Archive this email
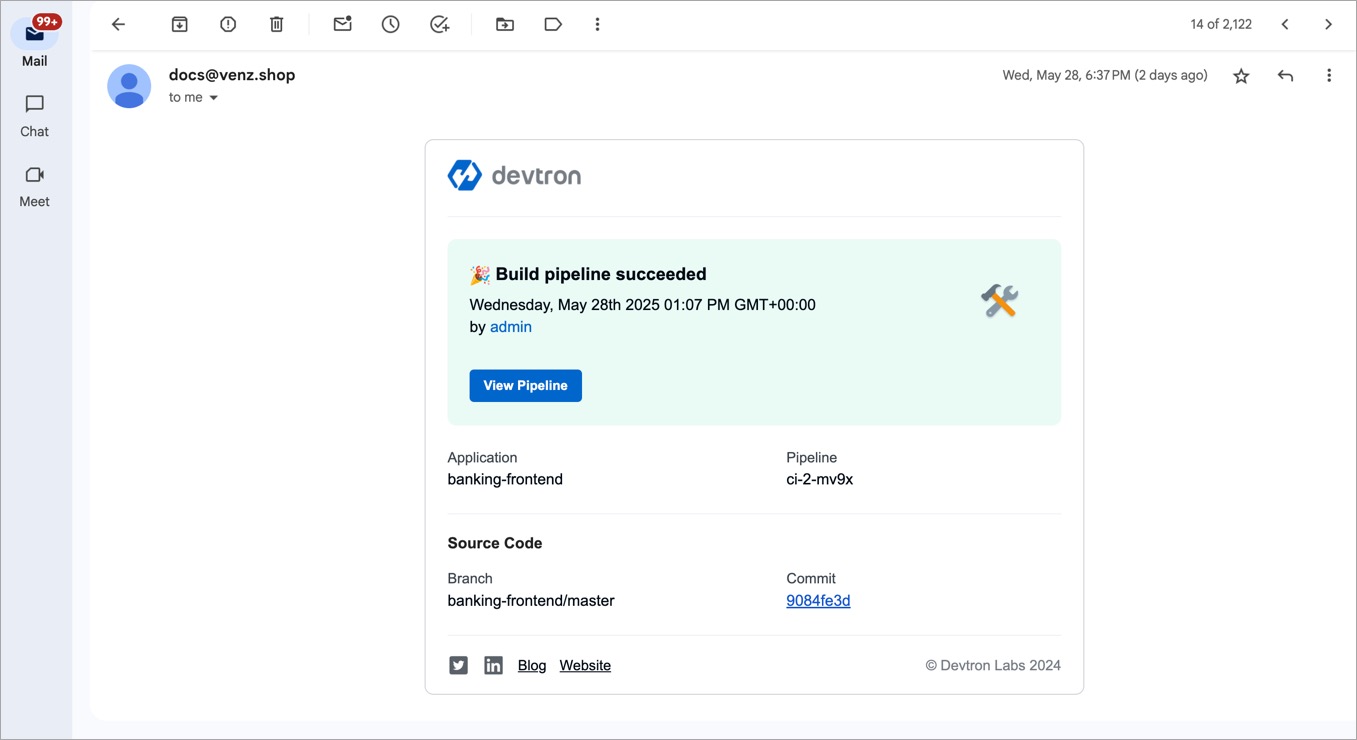1357x740 pixels. [180, 25]
